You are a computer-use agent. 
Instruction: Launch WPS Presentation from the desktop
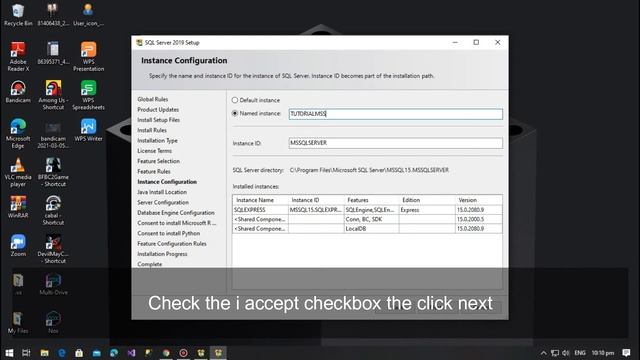pos(88,57)
